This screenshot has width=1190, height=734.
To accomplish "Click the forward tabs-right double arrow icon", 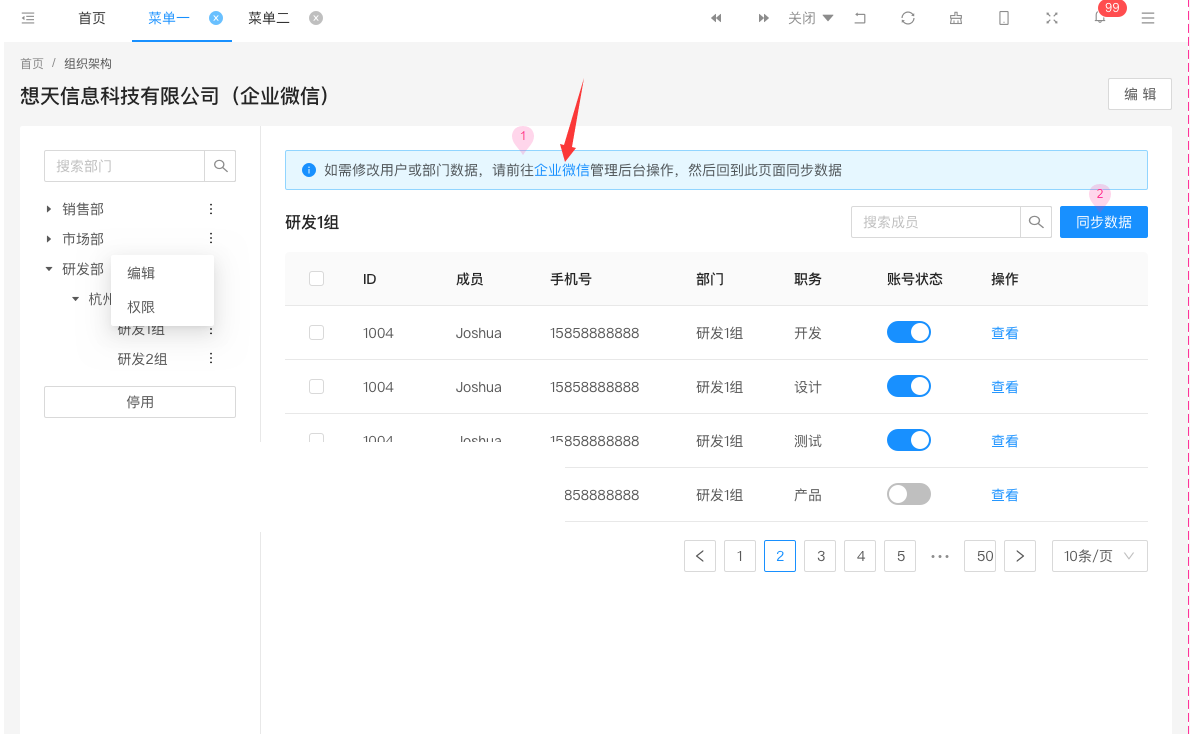I will (763, 18).
